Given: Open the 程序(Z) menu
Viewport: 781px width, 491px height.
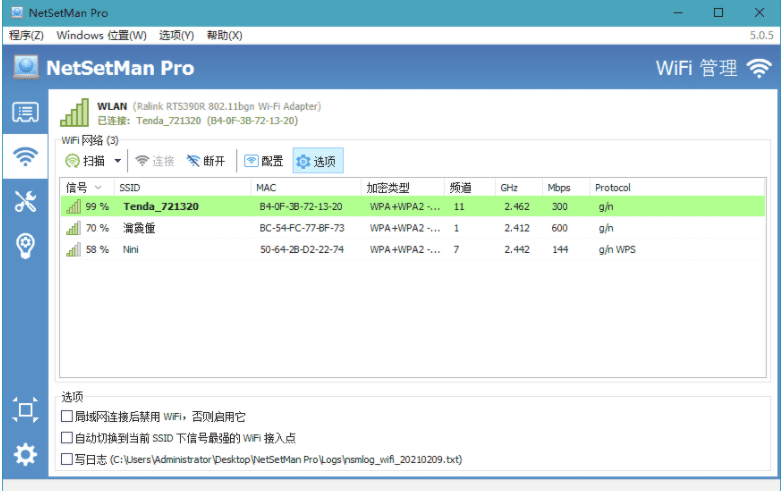Looking at the screenshot, I should [26, 35].
